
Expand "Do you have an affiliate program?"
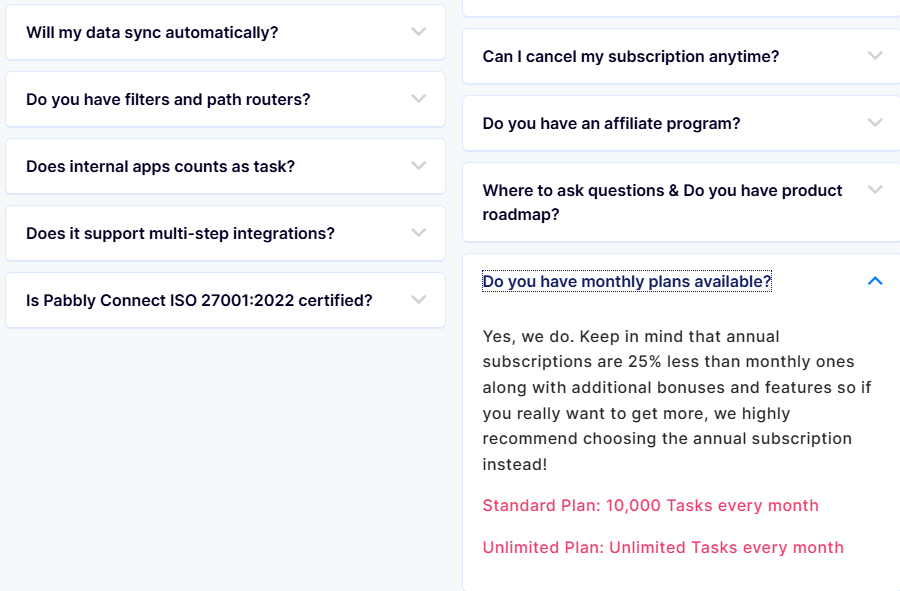click(x=611, y=123)
